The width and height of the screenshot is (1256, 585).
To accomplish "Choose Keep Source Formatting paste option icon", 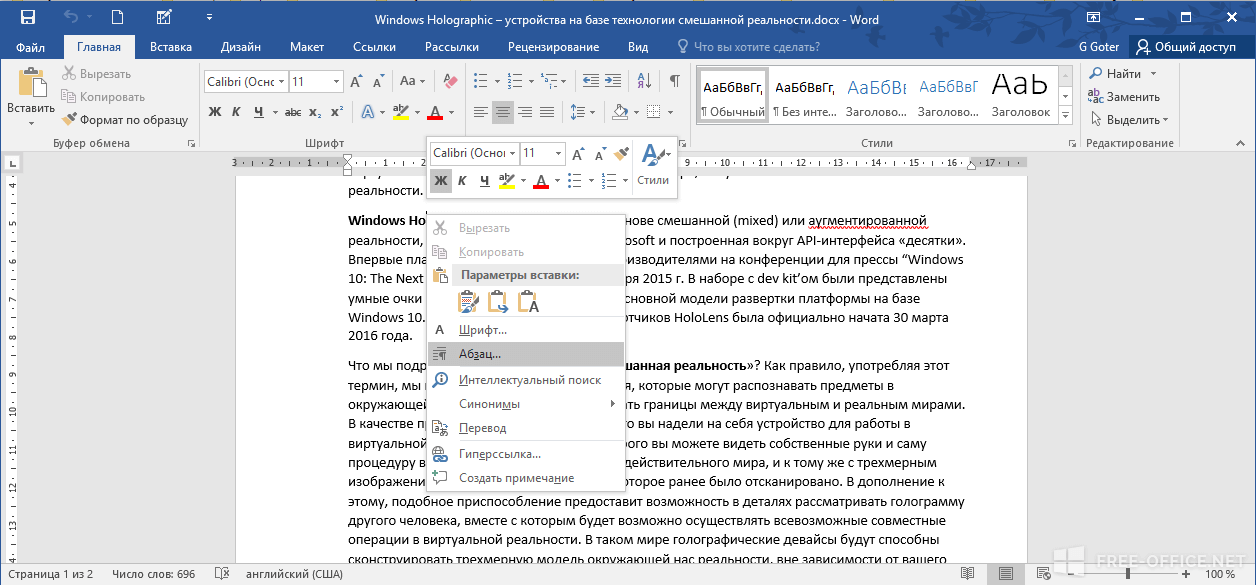I will [x=467, y=301].
